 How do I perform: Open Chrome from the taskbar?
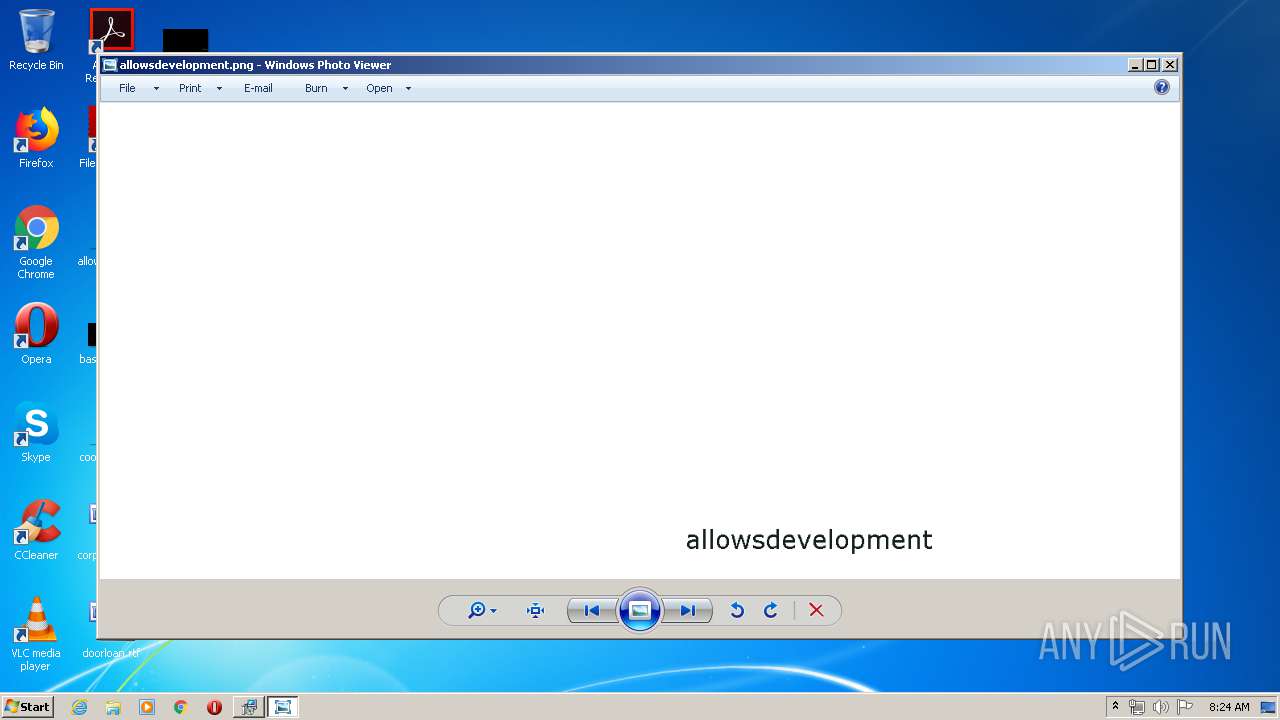[181, 707]
